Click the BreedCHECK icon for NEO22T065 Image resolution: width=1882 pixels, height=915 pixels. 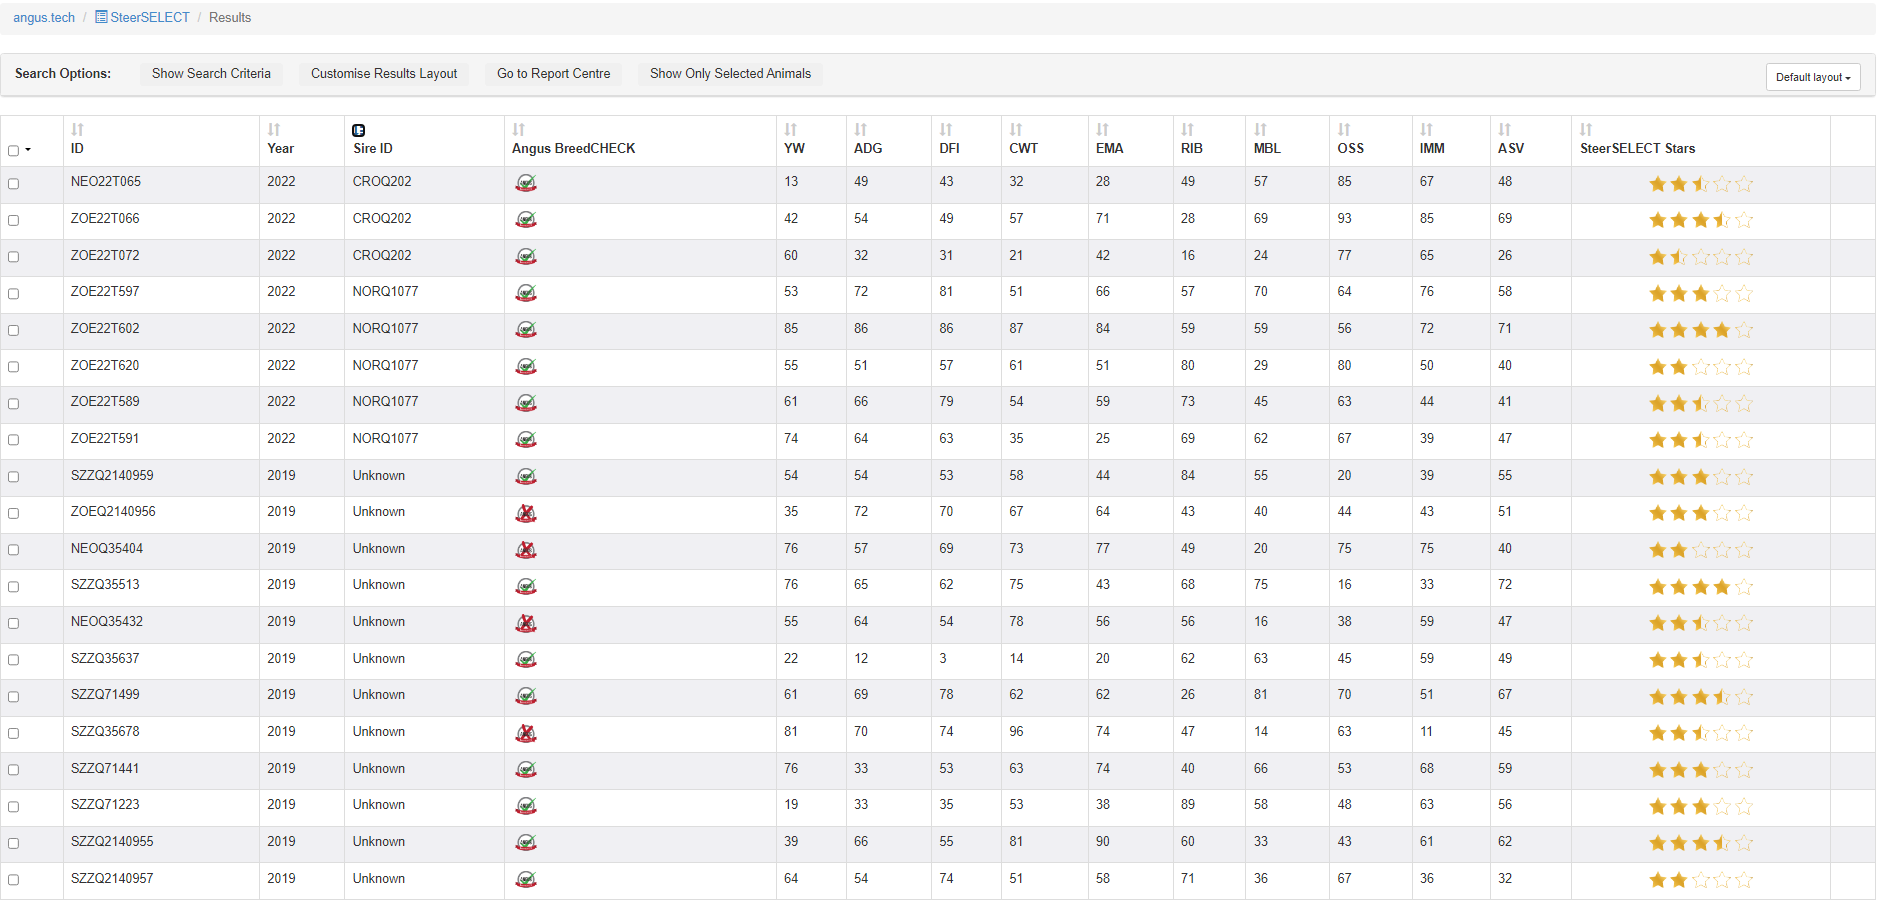(x=526, y=183)
